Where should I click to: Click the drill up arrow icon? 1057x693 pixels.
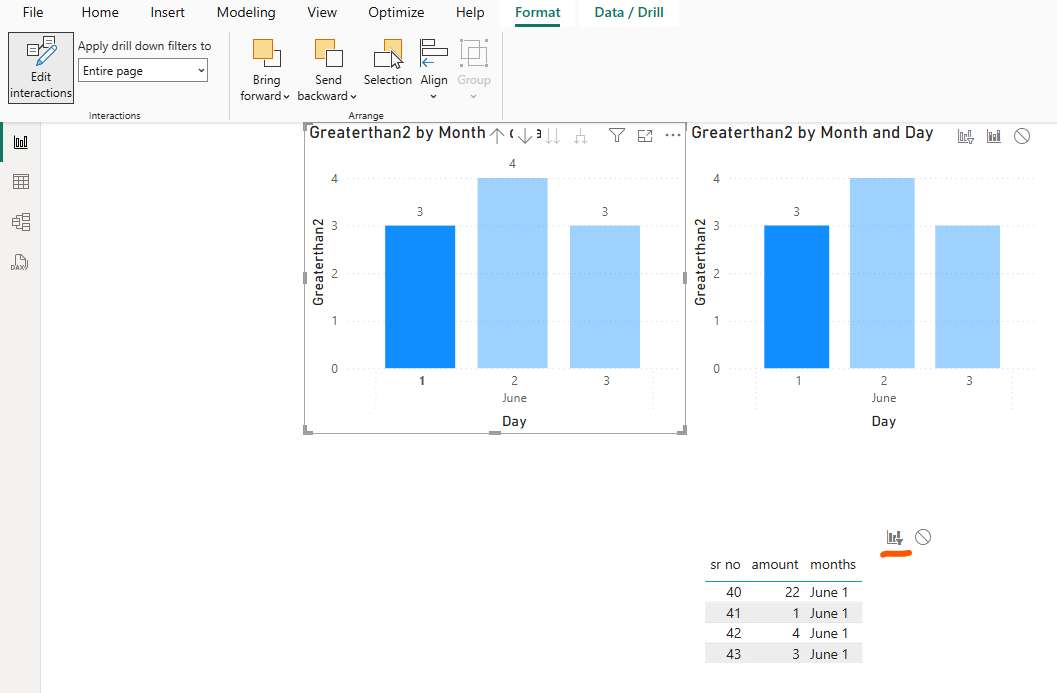tap(497, 136)
